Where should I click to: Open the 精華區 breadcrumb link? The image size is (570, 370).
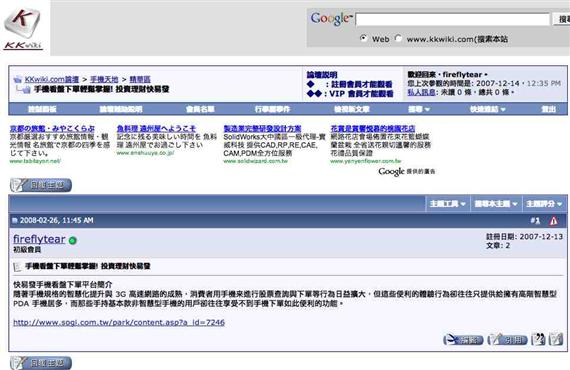click(x=140, y=79)
